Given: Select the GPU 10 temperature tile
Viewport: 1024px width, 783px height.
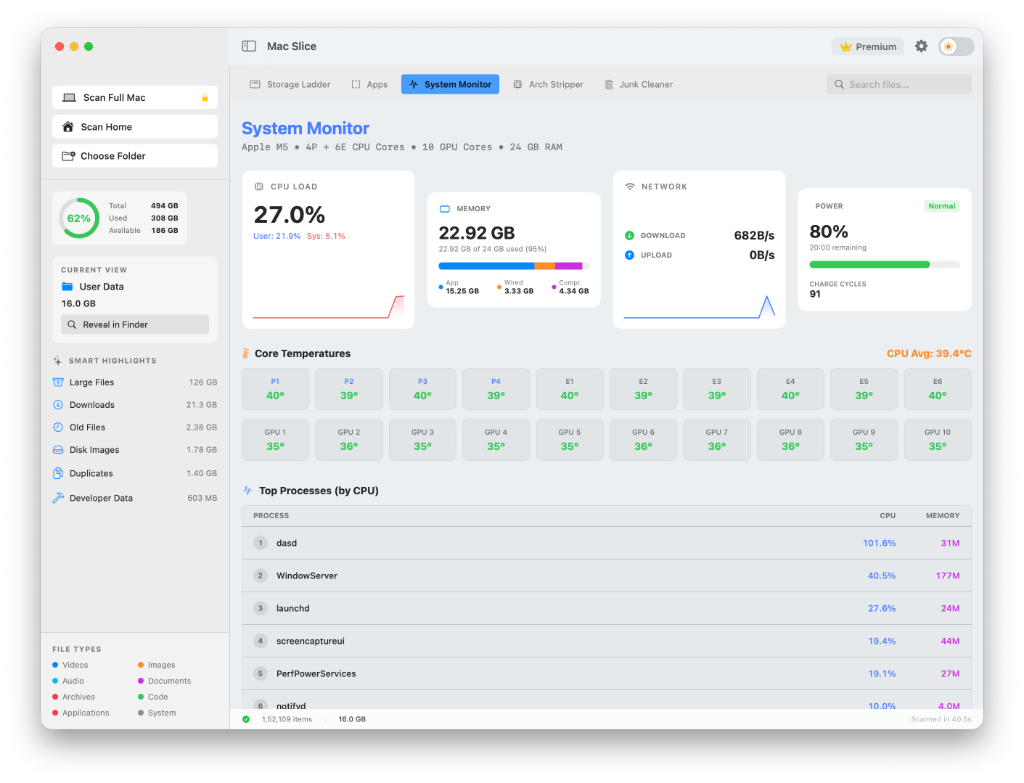Looking at the screenshot, I should [937, 440].
